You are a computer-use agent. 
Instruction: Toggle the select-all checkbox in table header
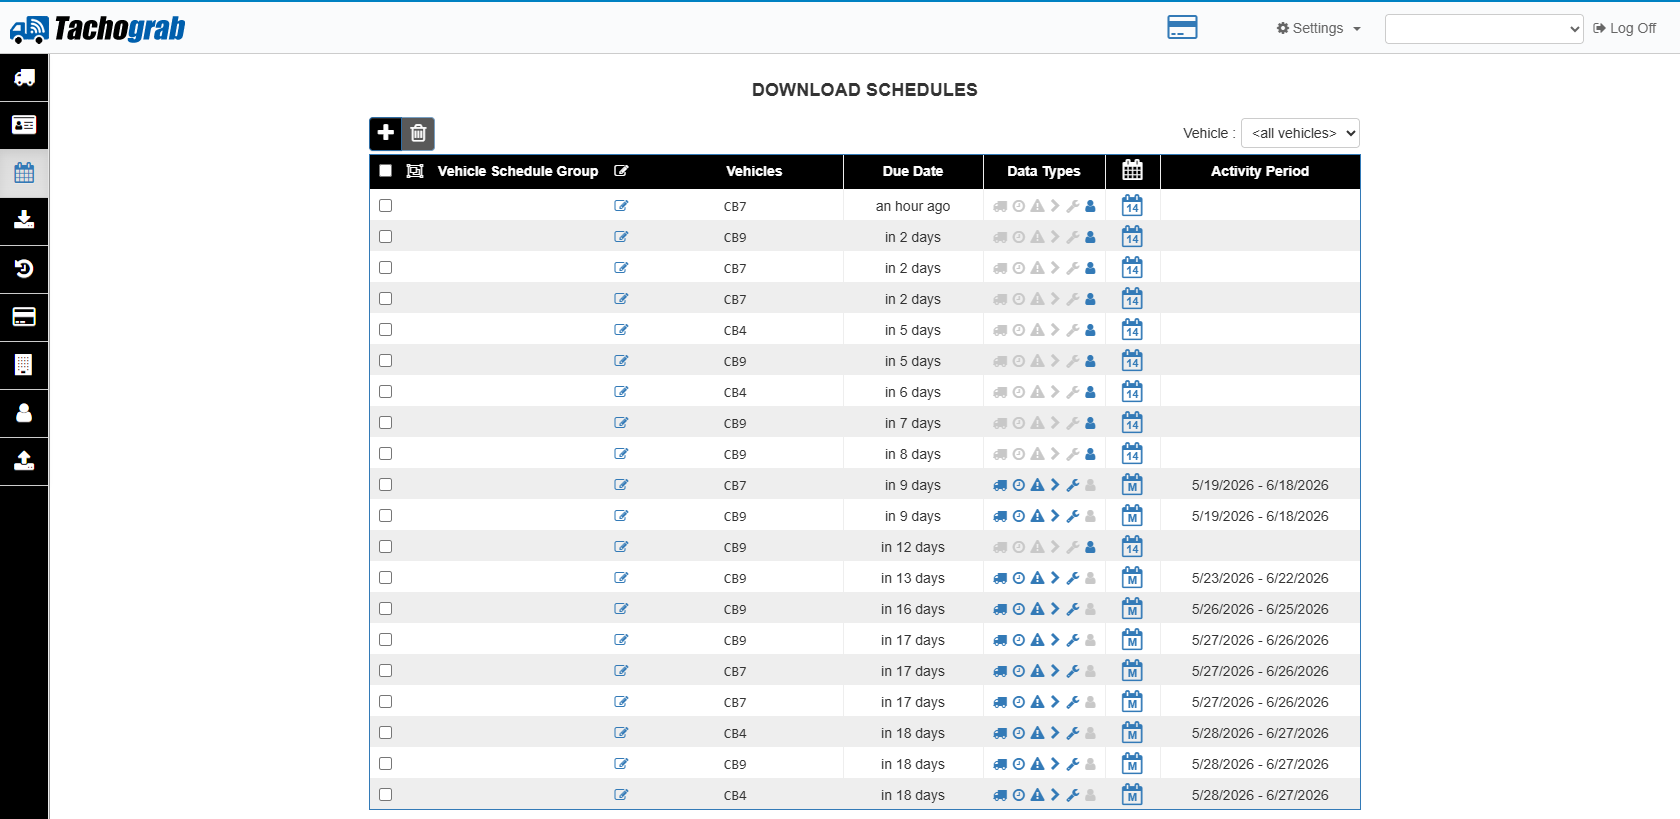(385, 171)
